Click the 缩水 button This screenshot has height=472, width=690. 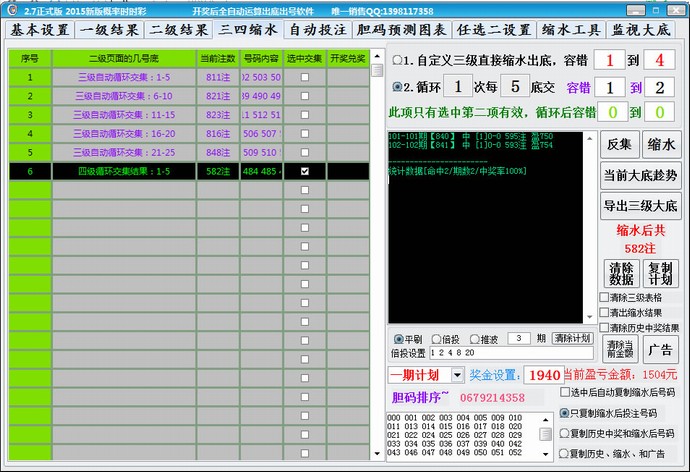[x=661, y=144]
